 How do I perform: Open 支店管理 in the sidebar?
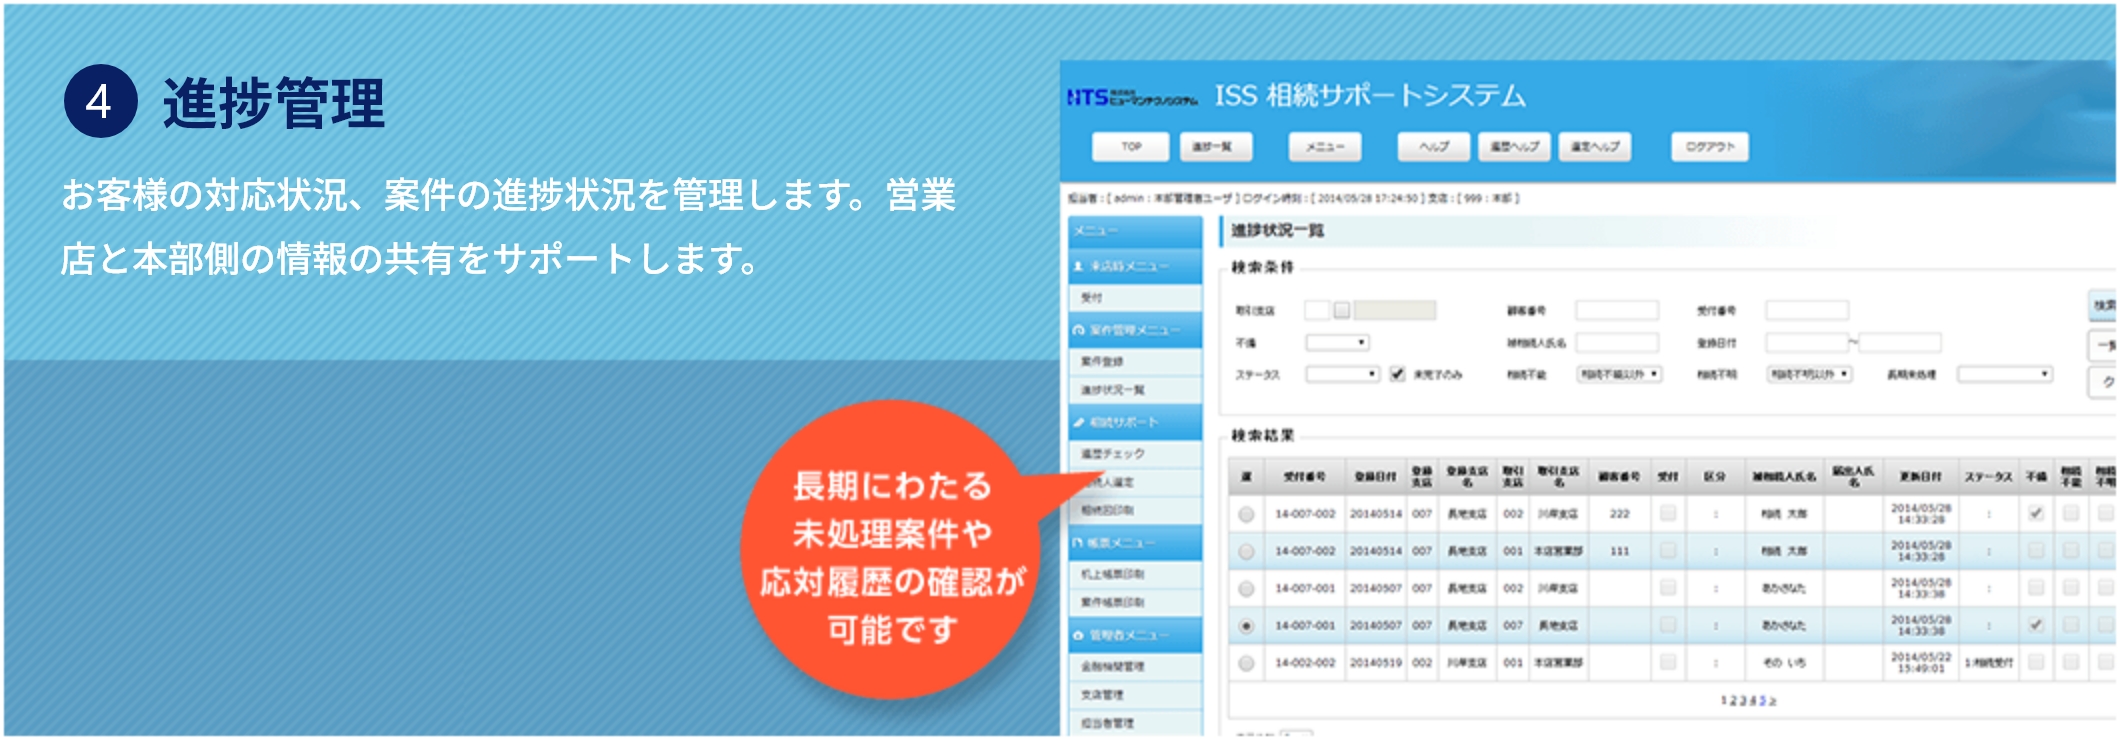pyautogui.click(x=1135, y=695)
